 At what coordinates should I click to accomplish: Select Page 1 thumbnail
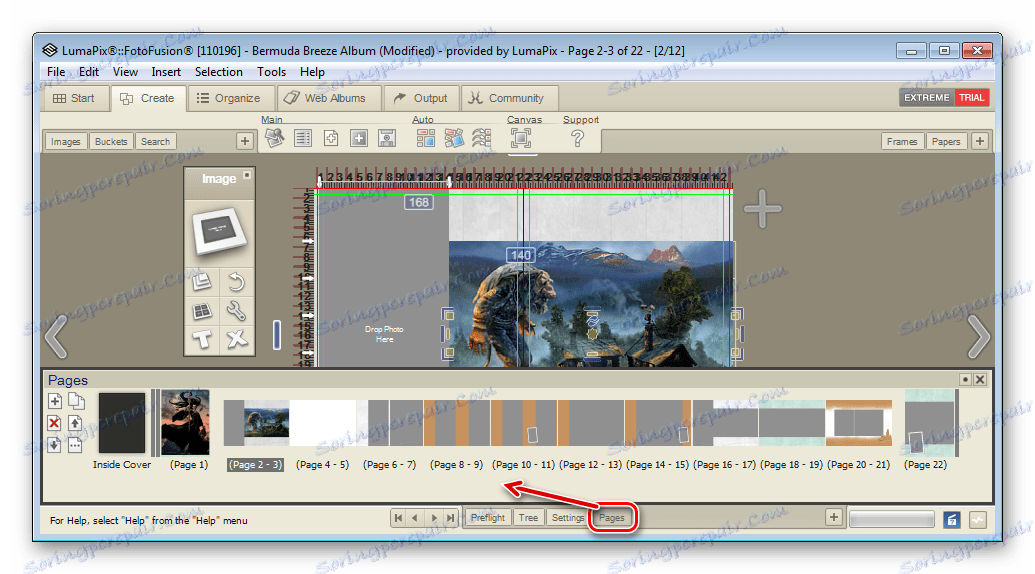(185, 422)
